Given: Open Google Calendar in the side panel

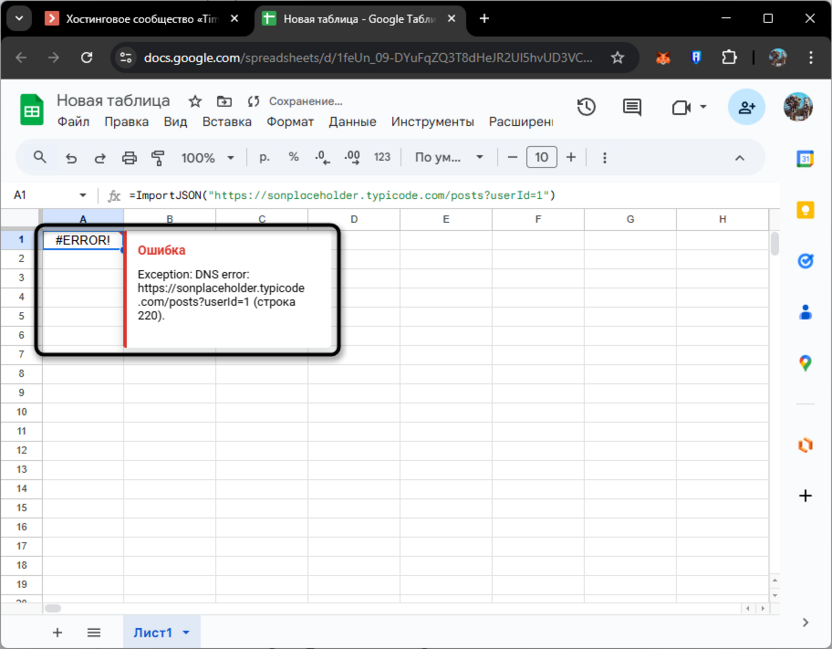Looking at the screenshot, I should tap(805, 160).
